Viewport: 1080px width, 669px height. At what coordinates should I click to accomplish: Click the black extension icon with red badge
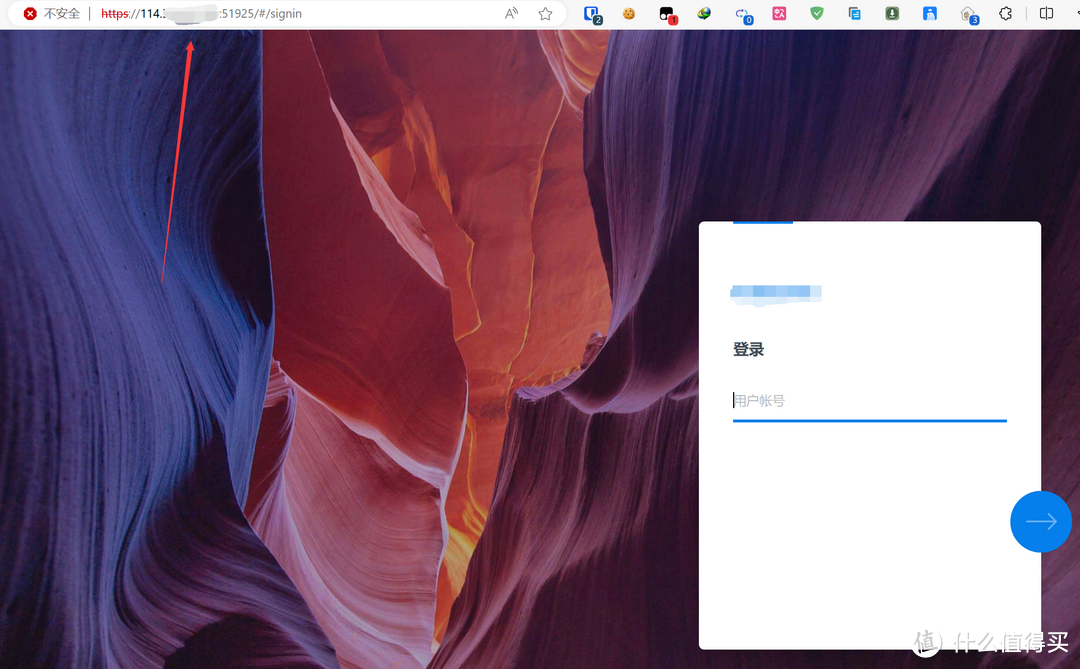pos(667,14)
